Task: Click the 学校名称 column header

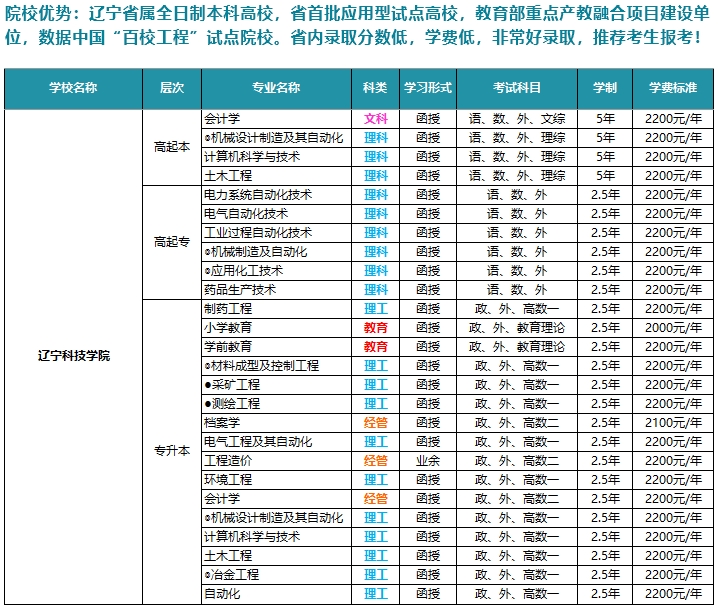Action: click(73, 88)
